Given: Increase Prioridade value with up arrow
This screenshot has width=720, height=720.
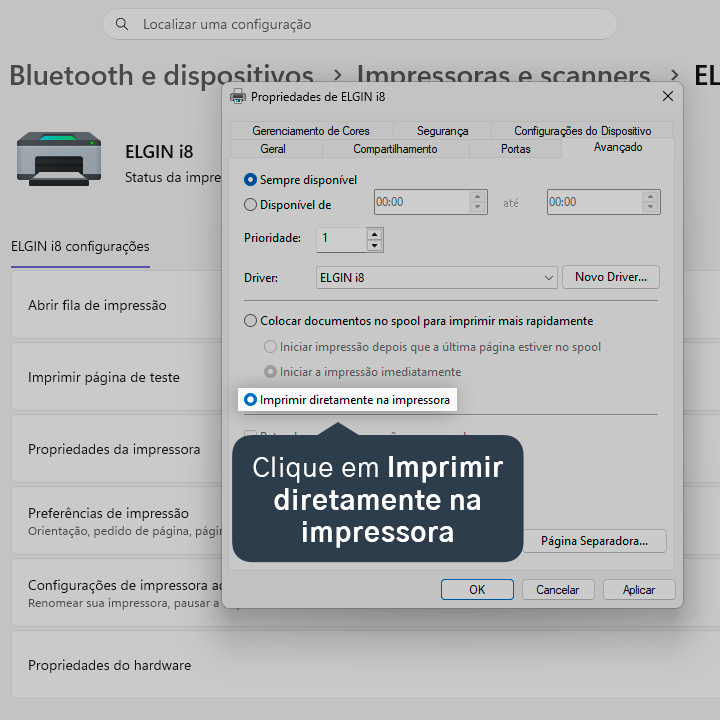Looking at the screenshot, I should coord(375,234).
